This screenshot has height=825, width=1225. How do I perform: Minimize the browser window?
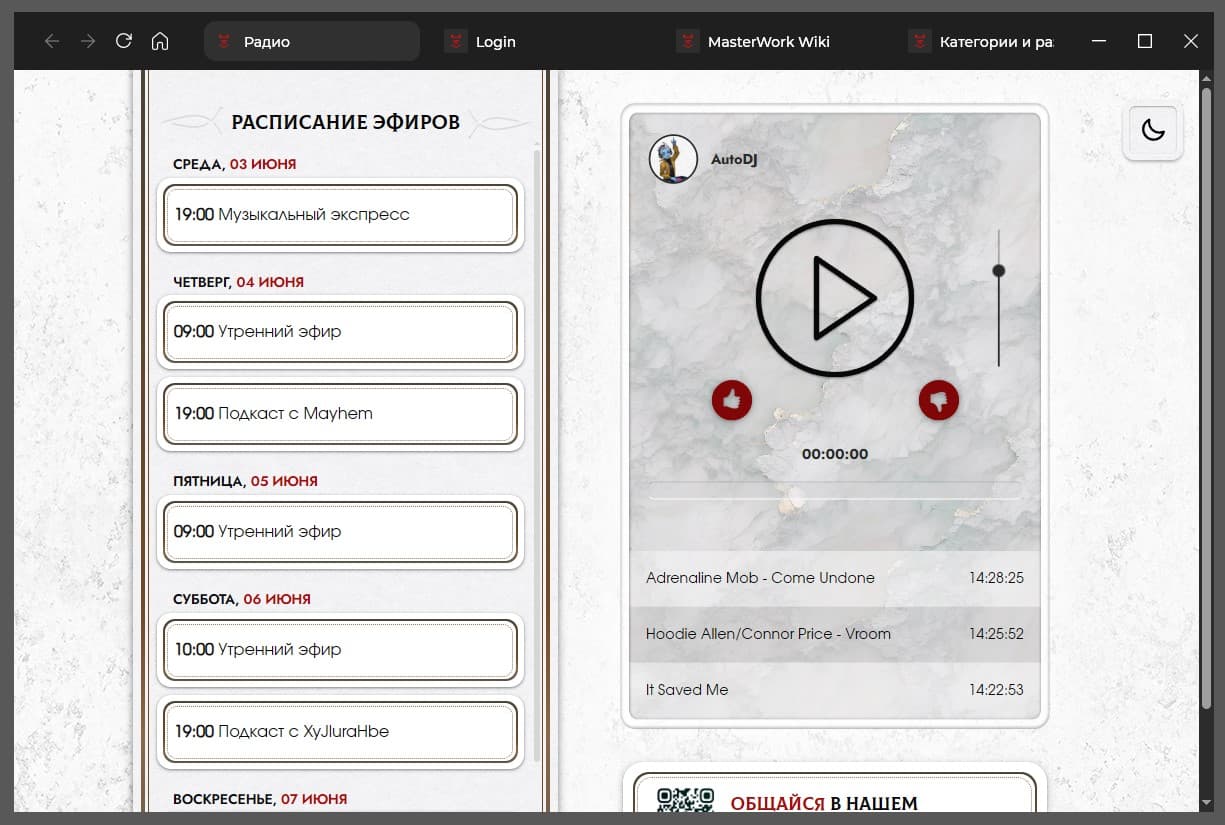pyautogui.click(x=1100, y=41)
